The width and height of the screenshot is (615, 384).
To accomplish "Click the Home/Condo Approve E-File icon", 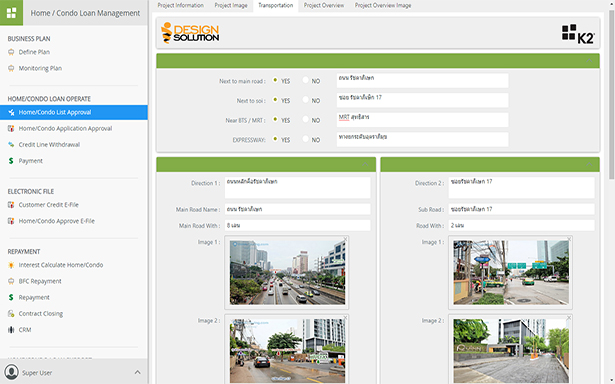I will (11, 221).
